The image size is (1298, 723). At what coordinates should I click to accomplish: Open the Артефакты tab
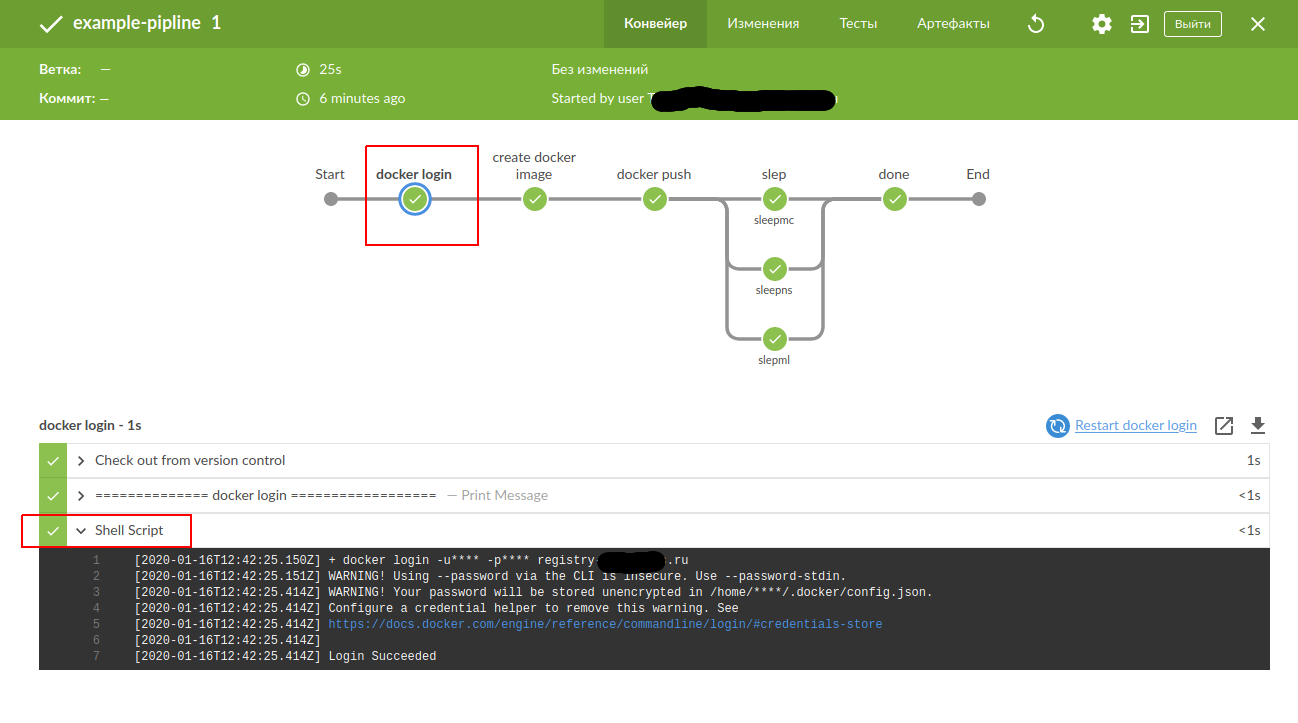(953, 24)
